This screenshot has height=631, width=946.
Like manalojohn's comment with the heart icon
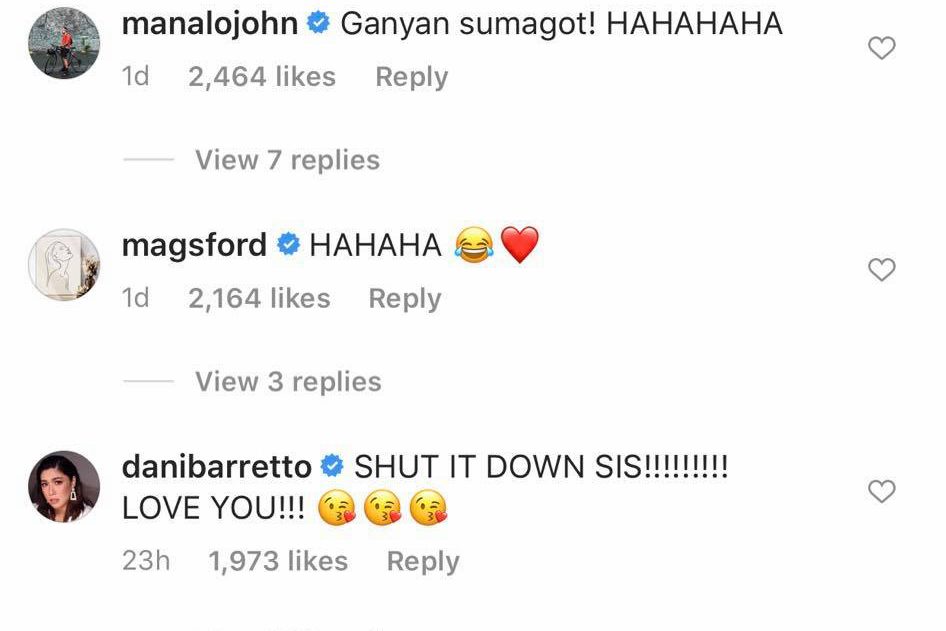tap(881, 48)
